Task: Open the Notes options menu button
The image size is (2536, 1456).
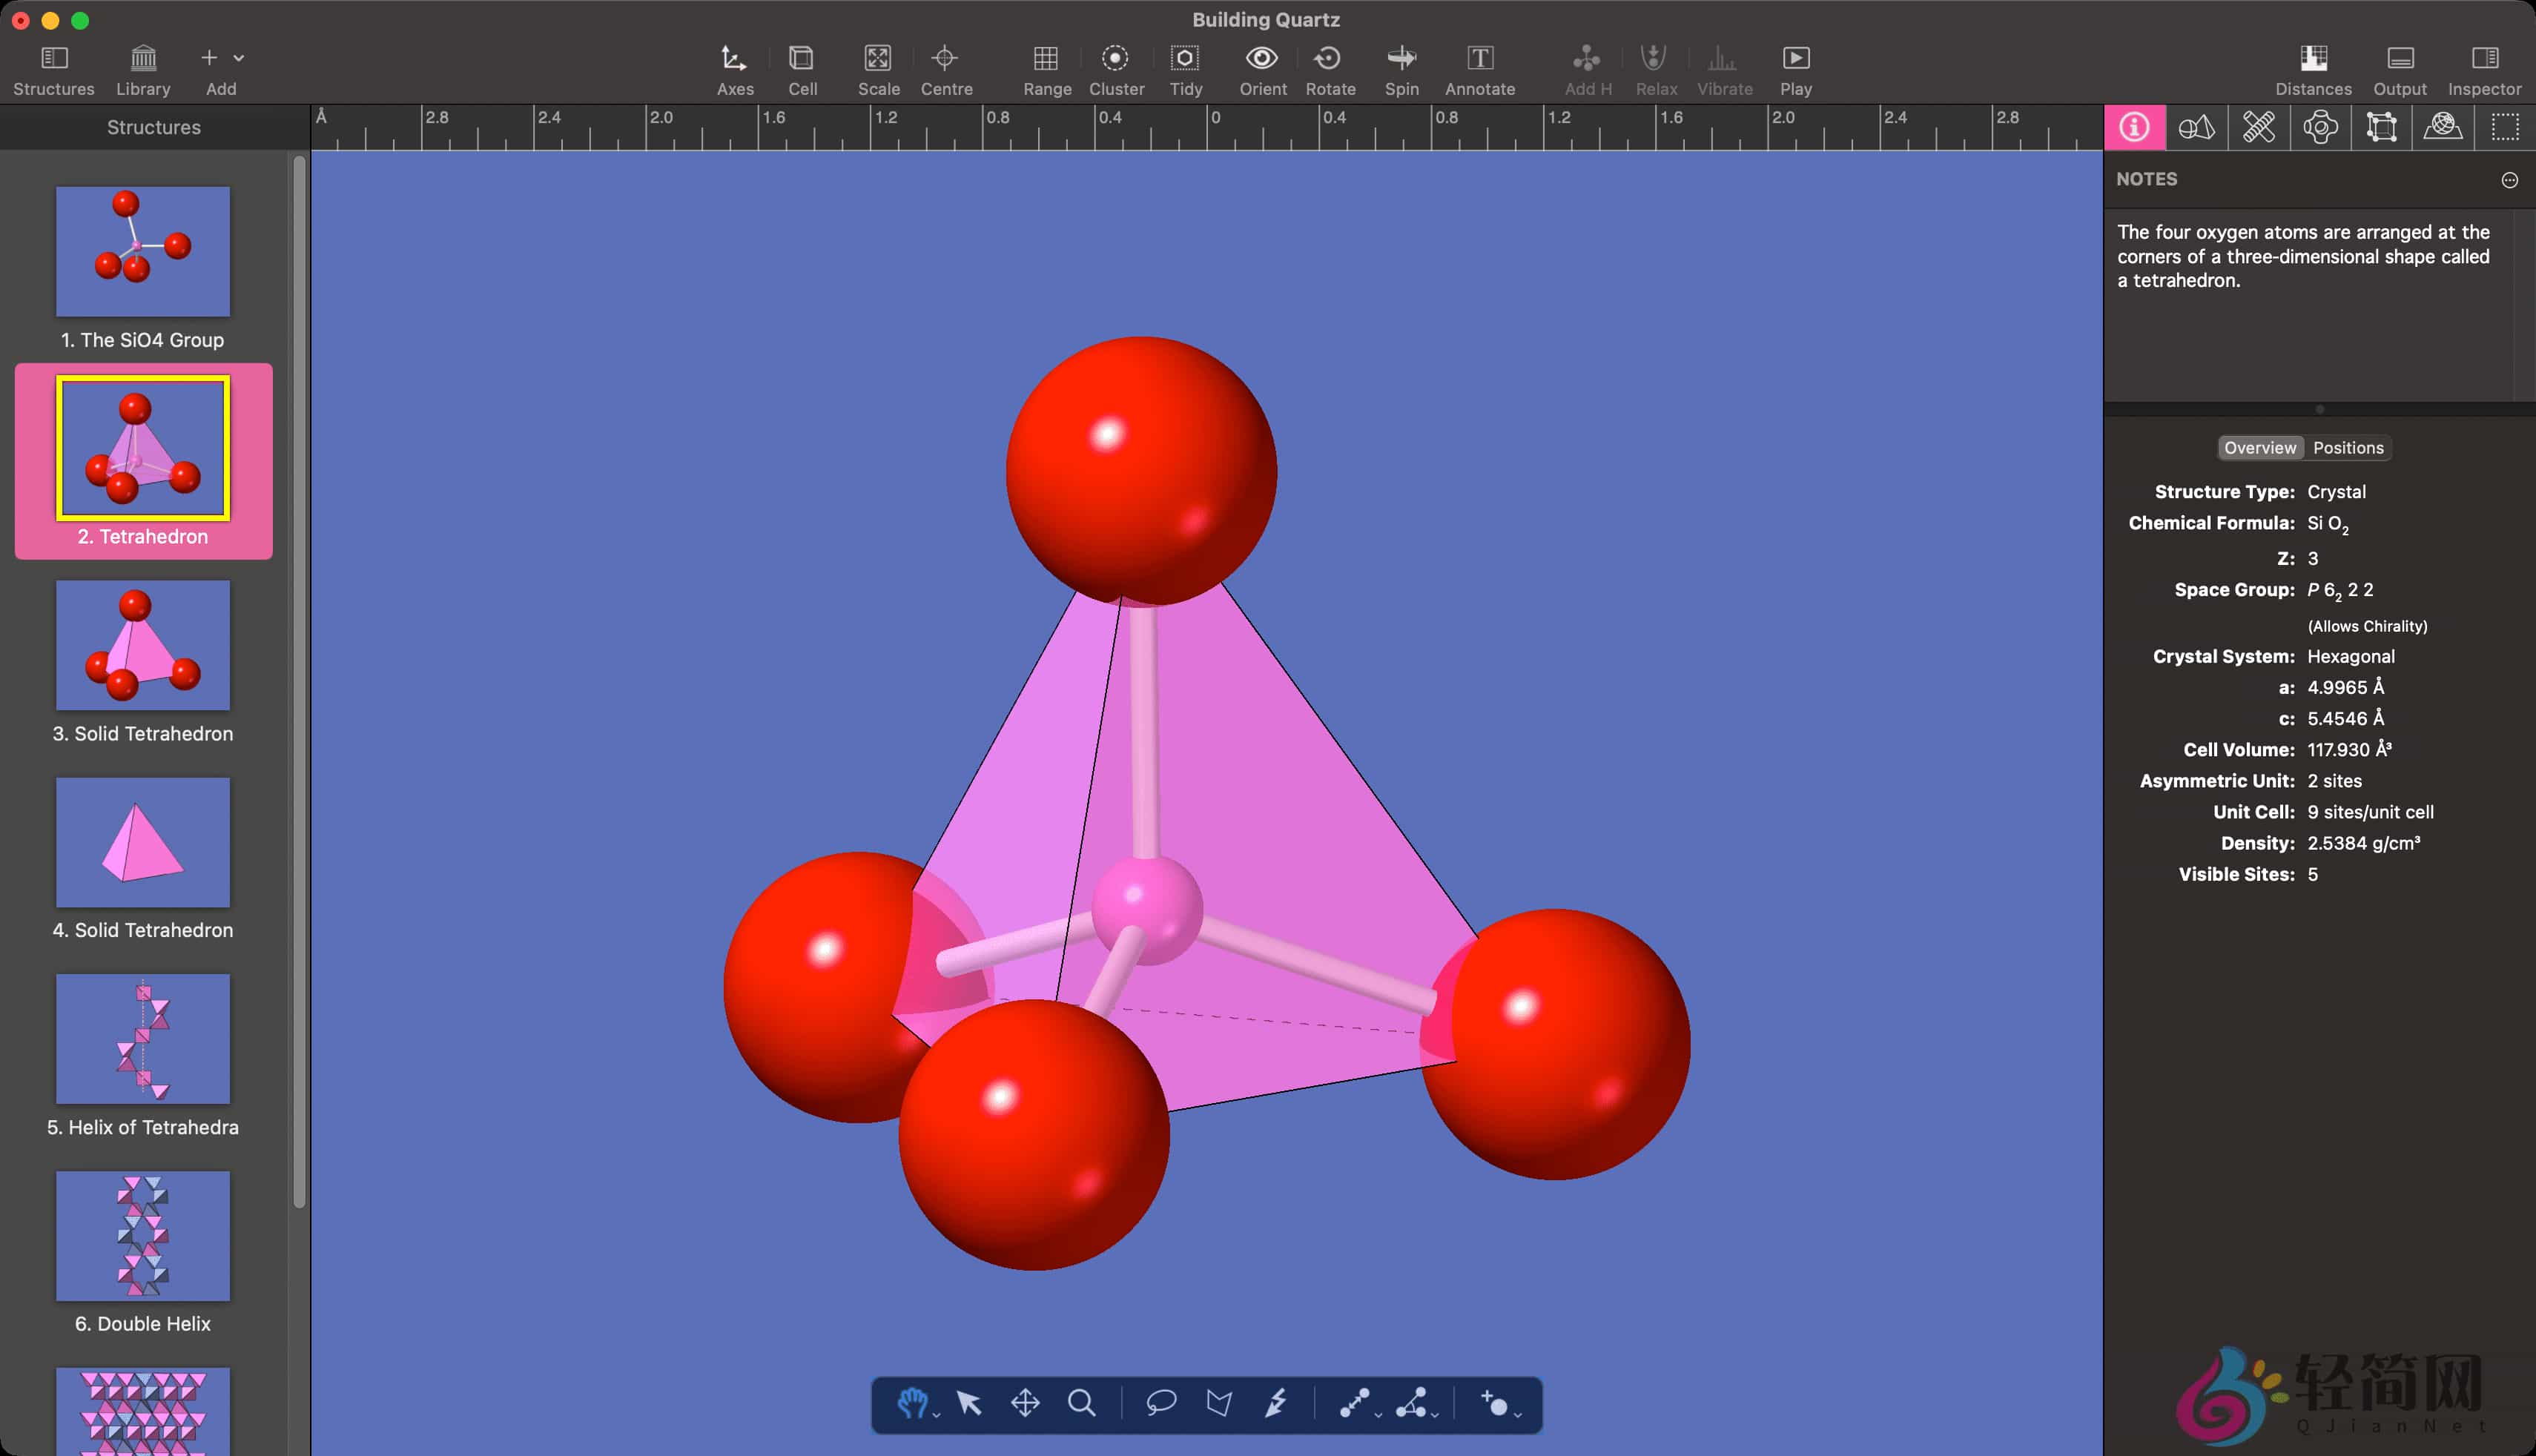Action: coord(2509,179)
